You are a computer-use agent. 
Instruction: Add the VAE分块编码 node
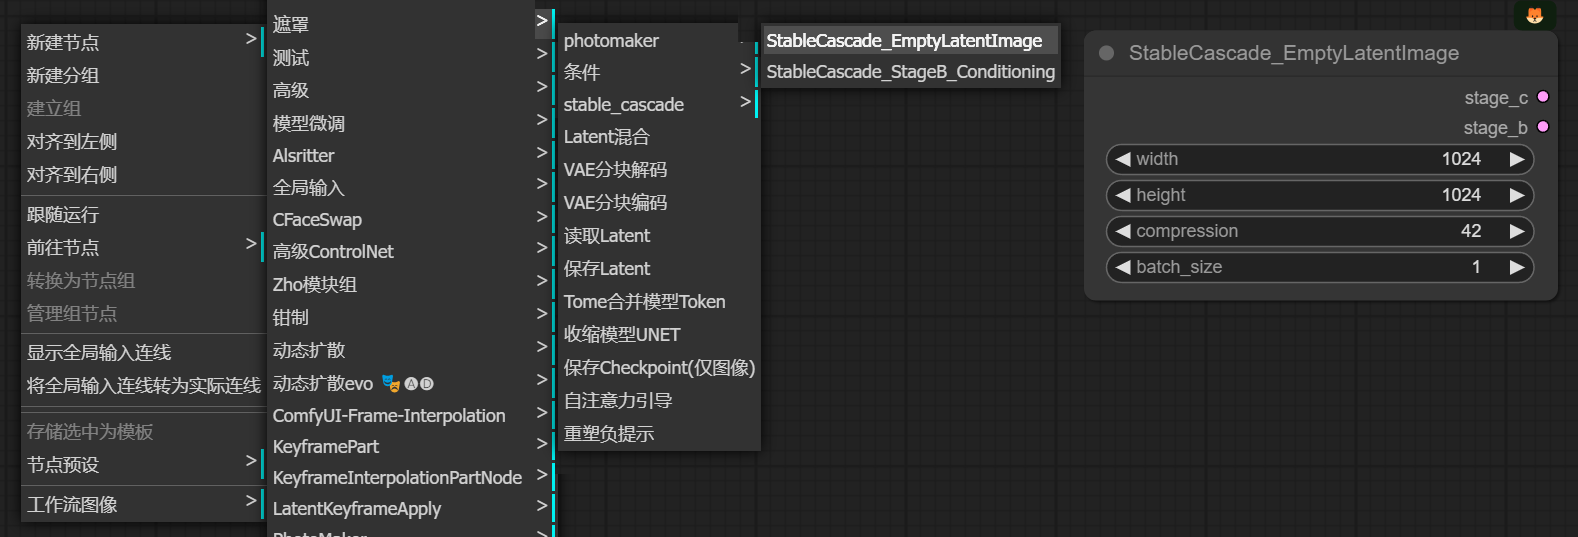point(658,202)
